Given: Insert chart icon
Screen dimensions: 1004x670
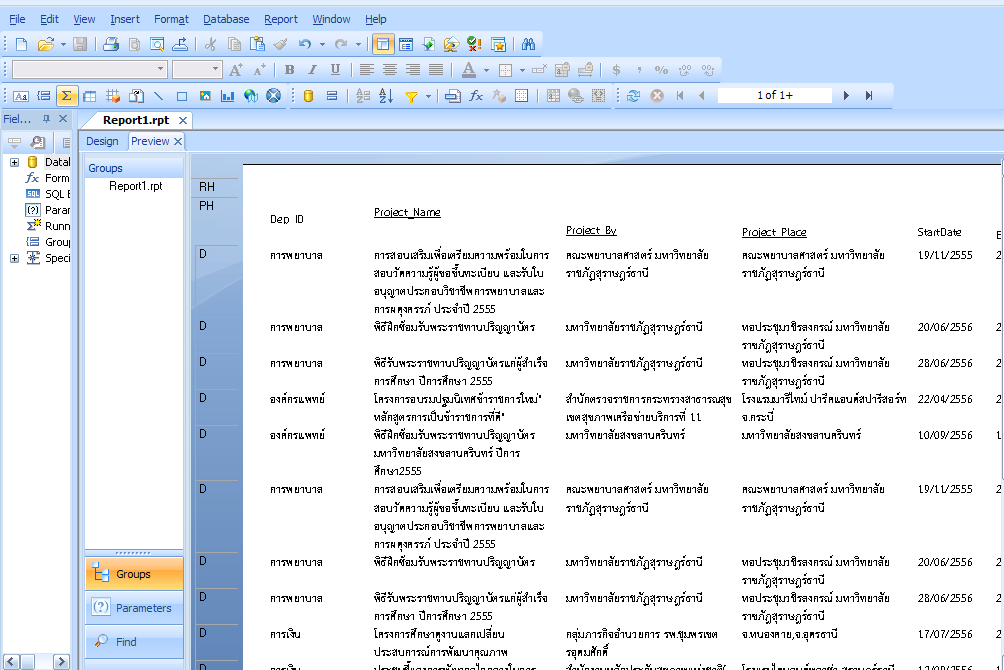Looking at the screenshot, I should [x=227, y=96].
